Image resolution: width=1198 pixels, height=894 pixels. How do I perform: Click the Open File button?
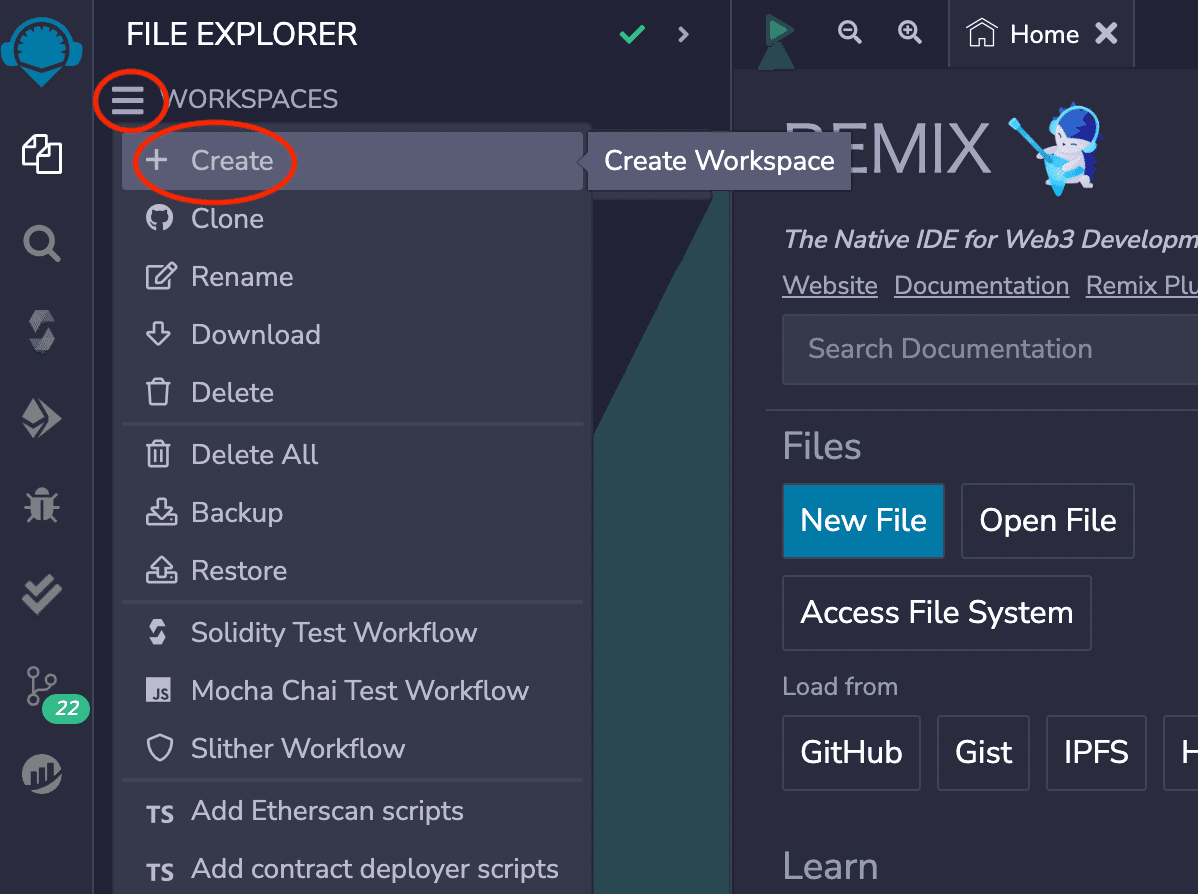(1047, 520)
